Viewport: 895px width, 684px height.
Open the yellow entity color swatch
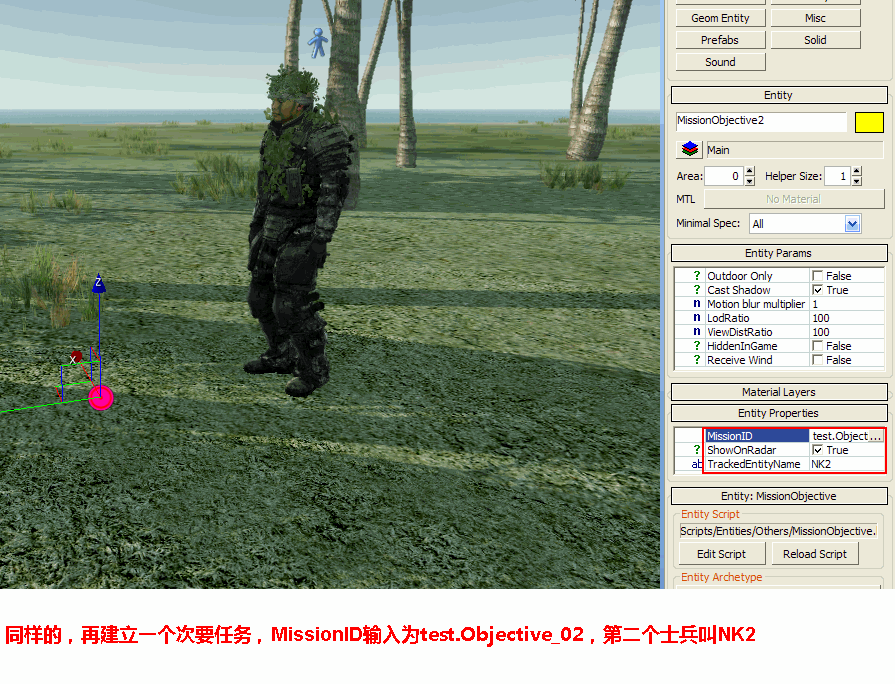(x=869, y=122)
